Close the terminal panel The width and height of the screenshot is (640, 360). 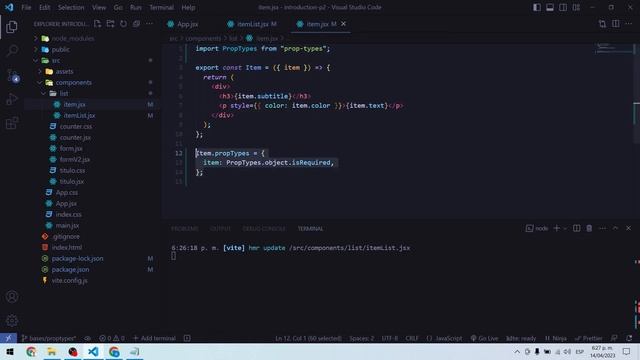(x=628, y=229)
